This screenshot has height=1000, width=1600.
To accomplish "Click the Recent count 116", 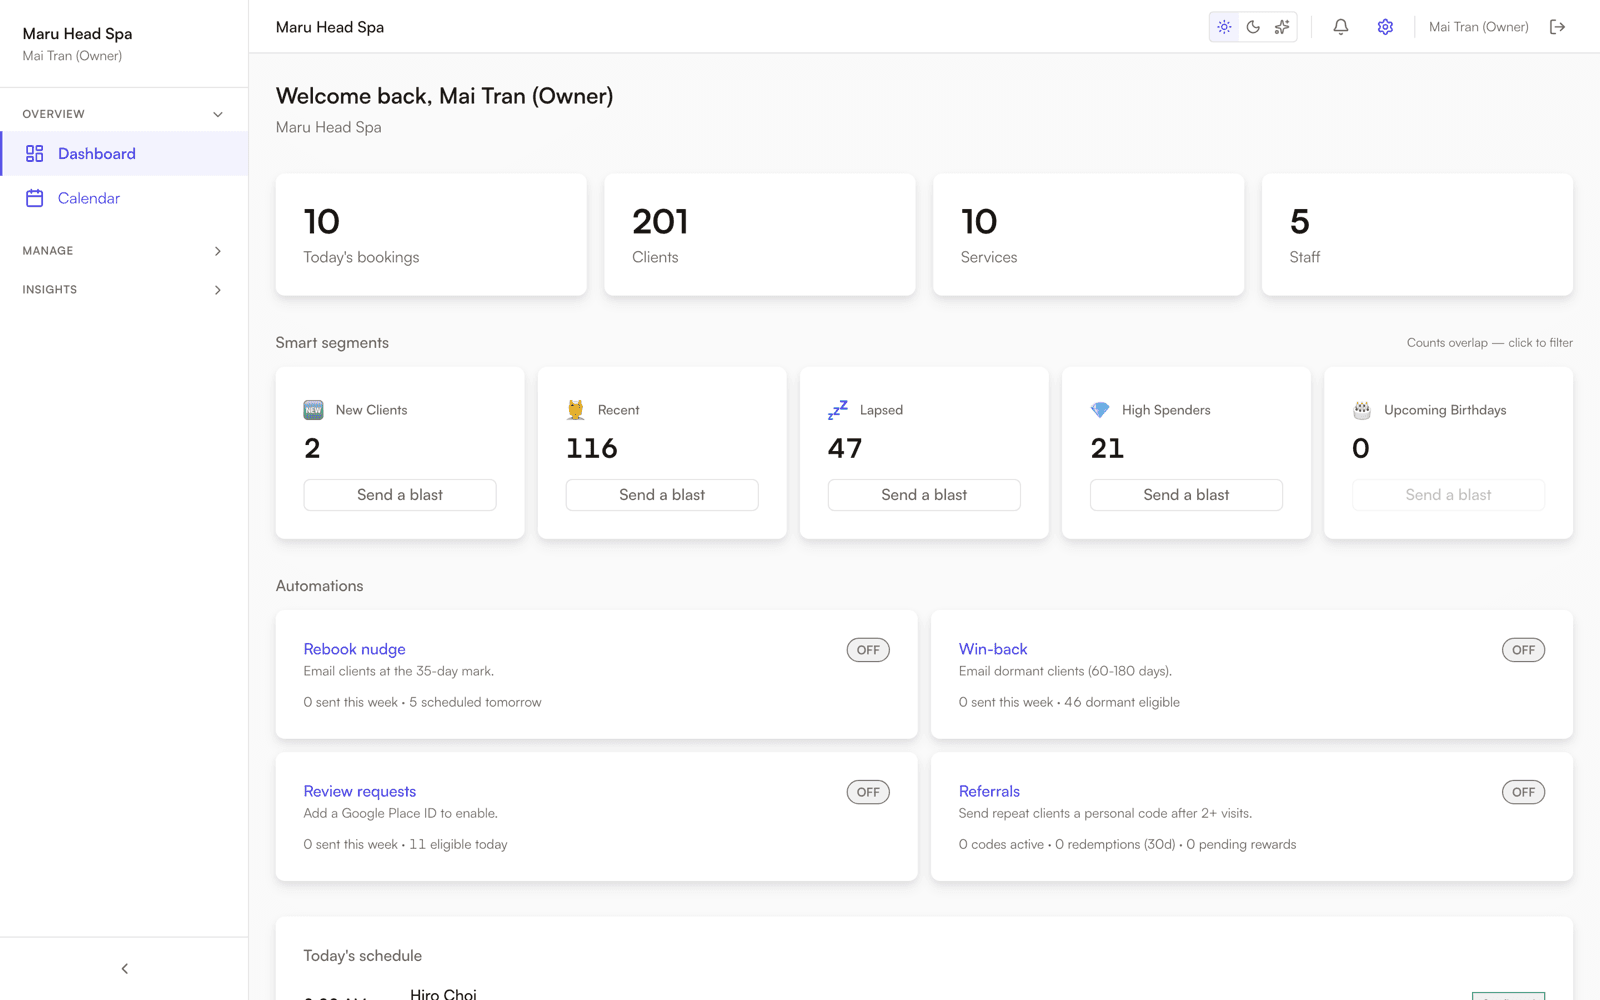I will coord(592,448).
